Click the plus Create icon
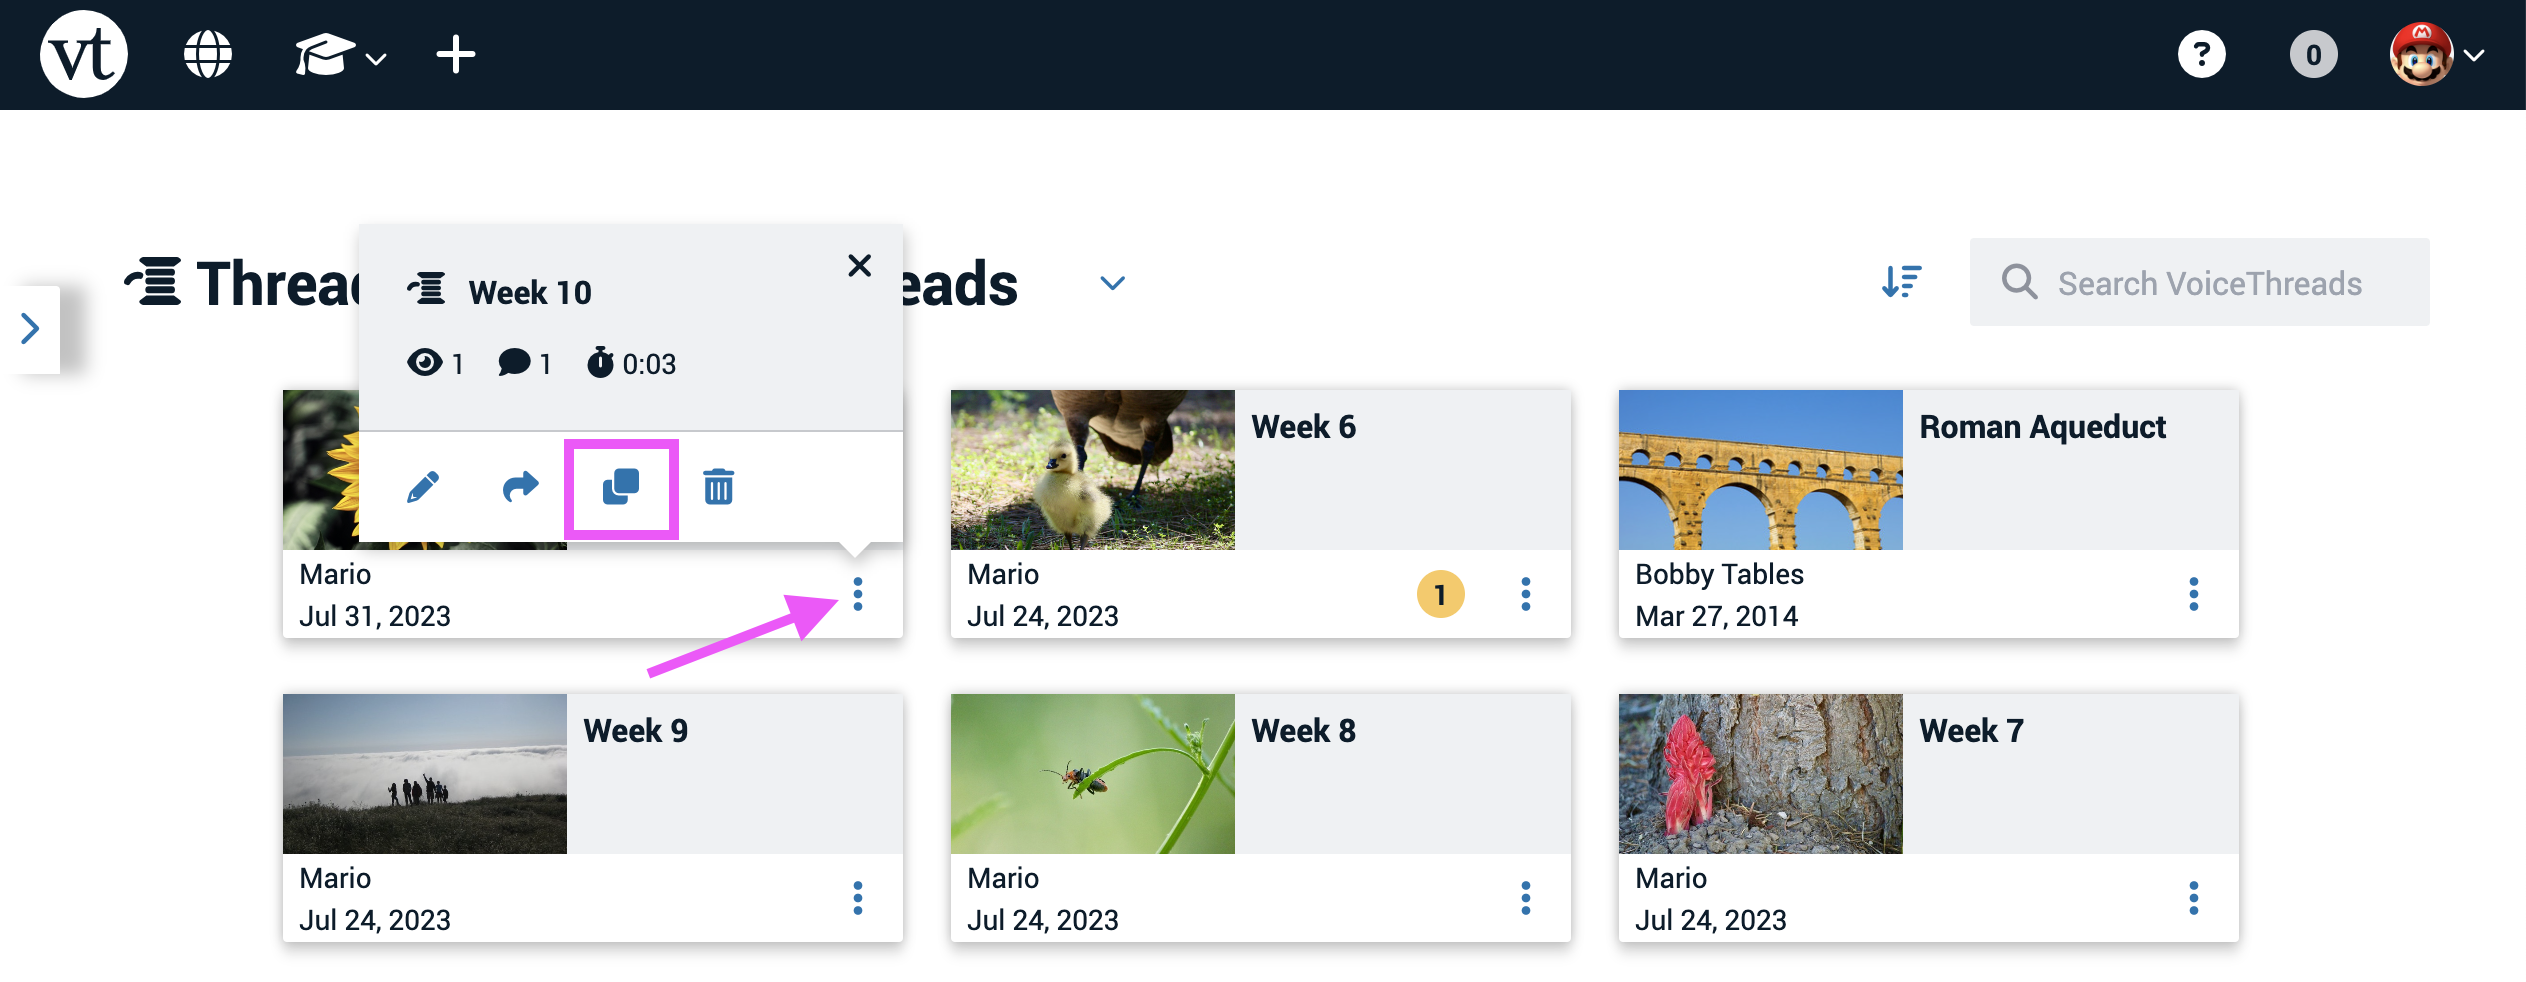2526x982 pixels. tap(456, 55)
